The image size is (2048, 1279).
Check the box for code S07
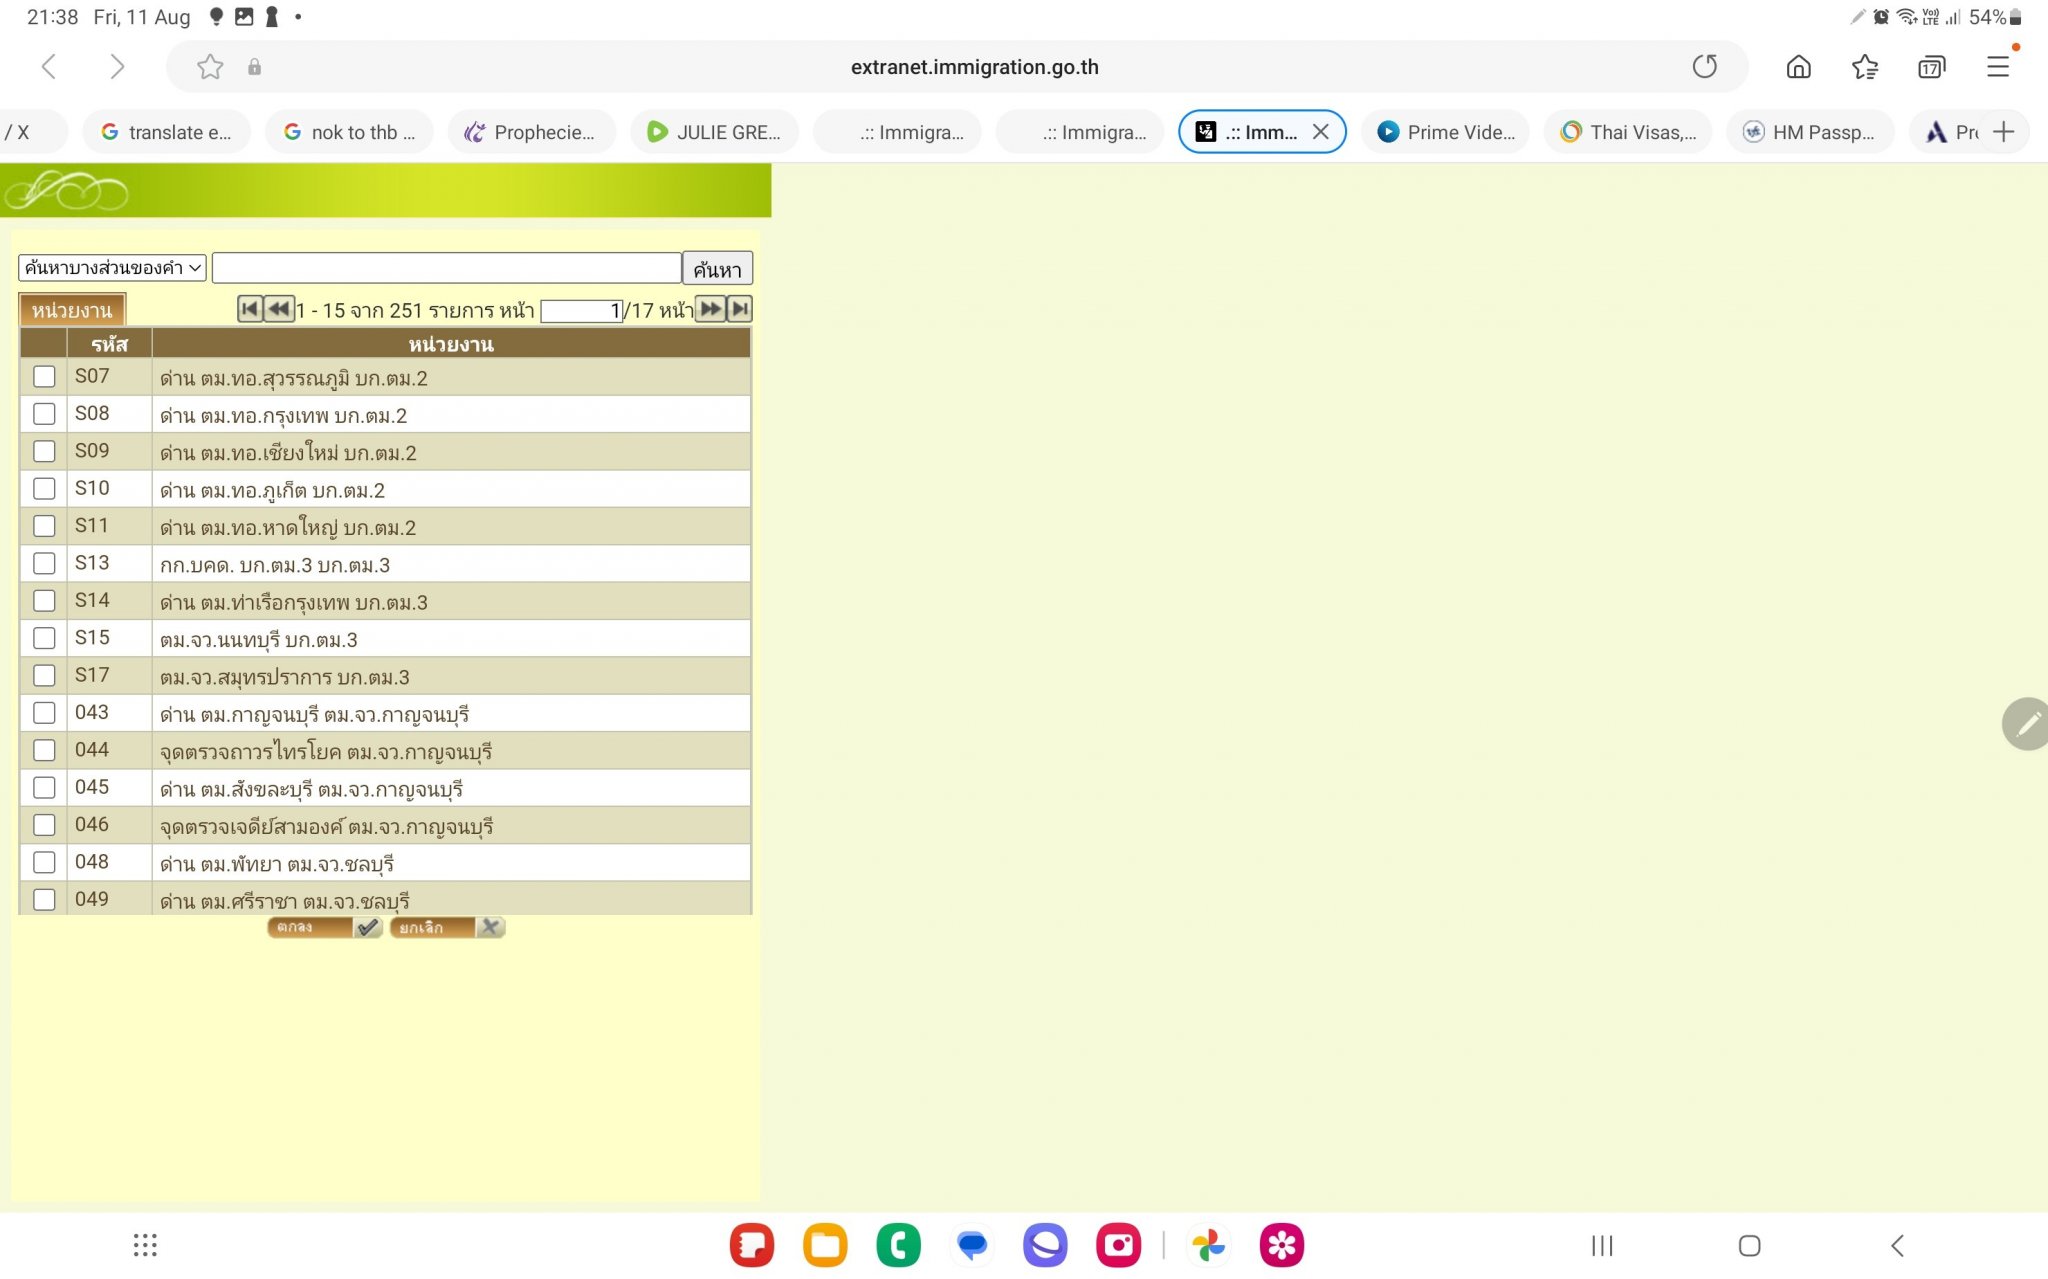coord(44,377)
